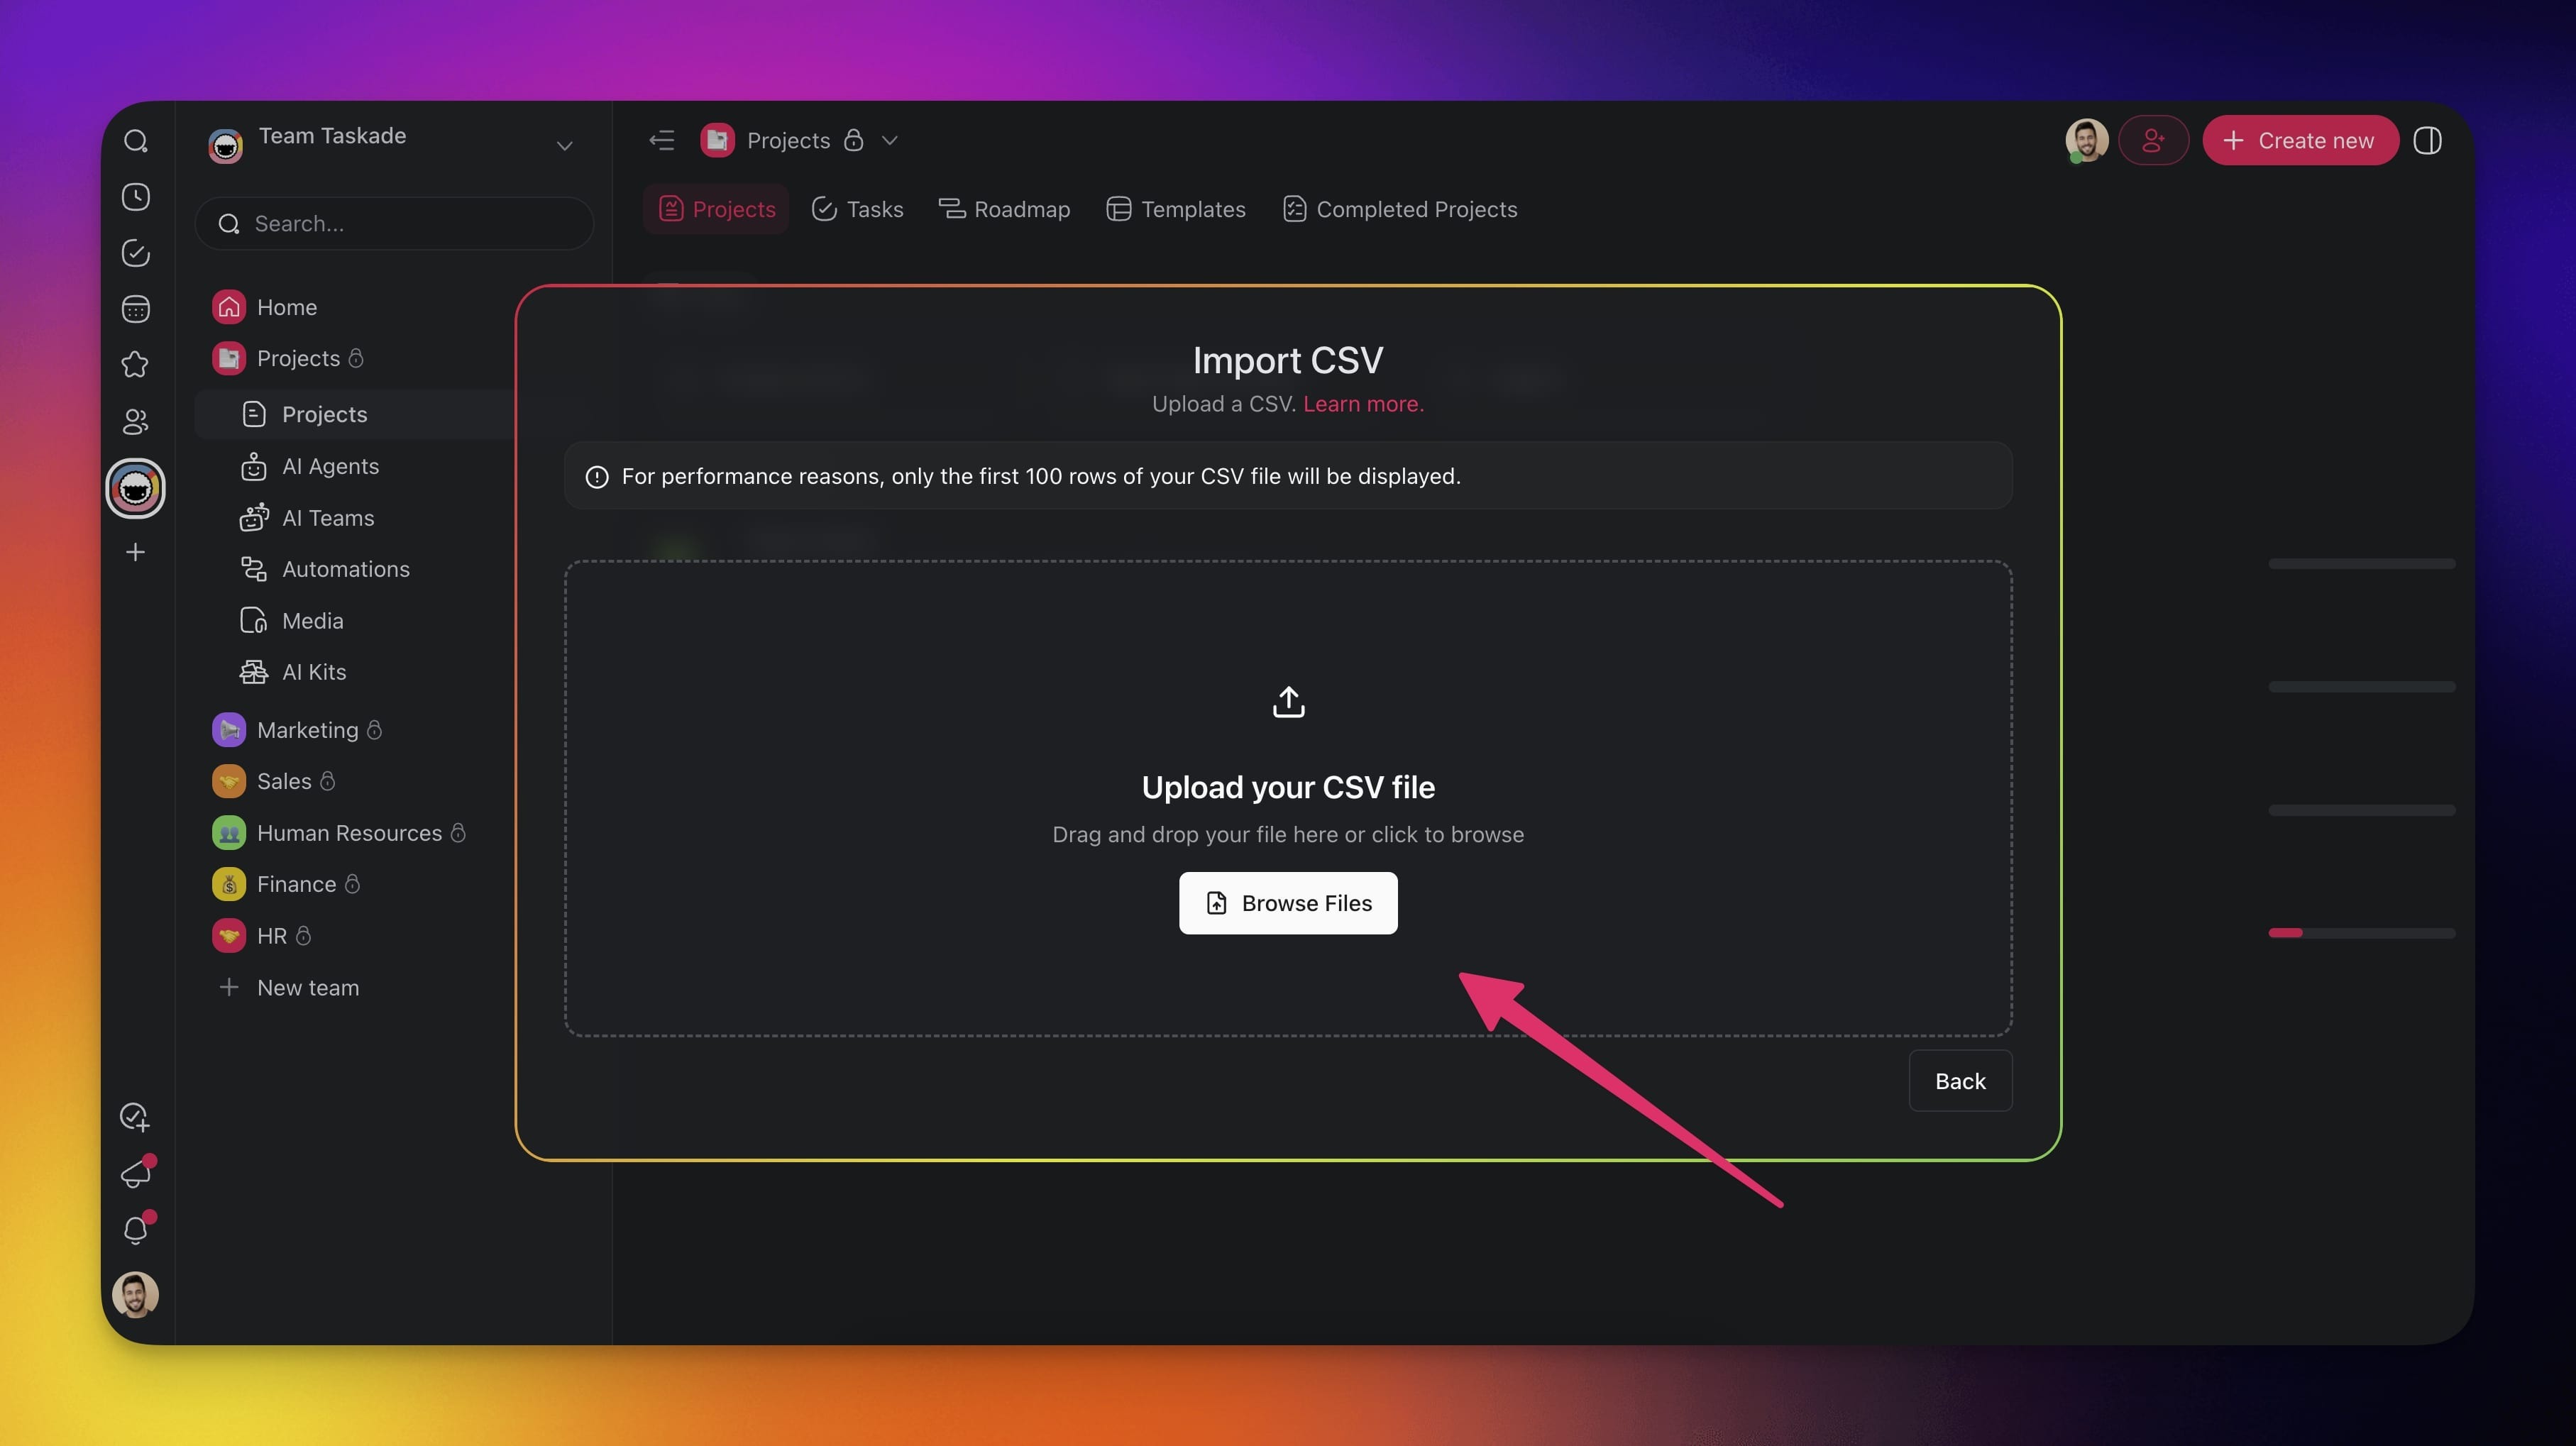Open the starred favorites icon
The width and height of the screenshot is (2576, 1446).
(136, 365)
